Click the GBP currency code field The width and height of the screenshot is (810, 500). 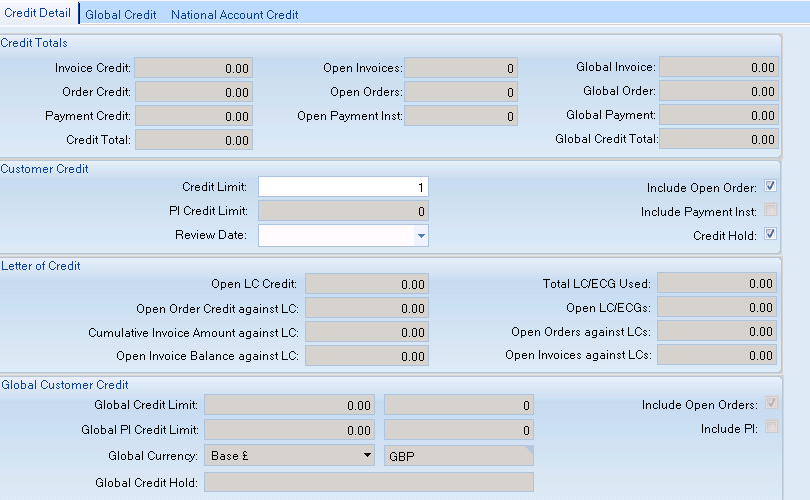coord(459,456)
